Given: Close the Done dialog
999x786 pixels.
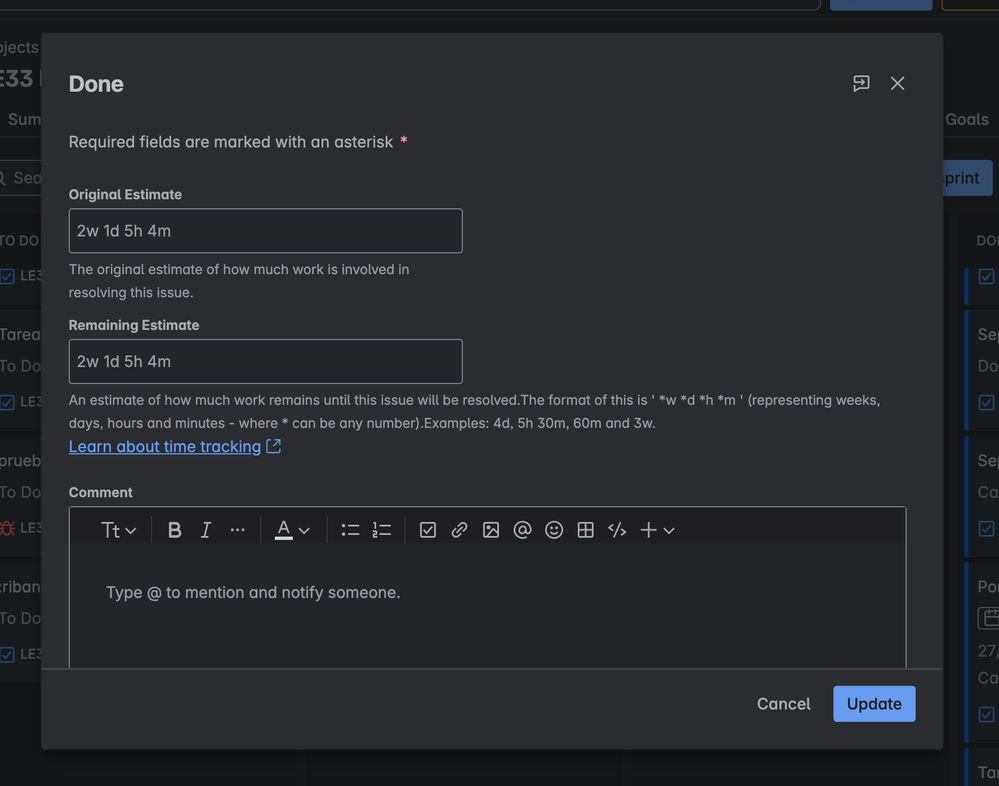Looking at the screenshot, I should tap(898, 83).
